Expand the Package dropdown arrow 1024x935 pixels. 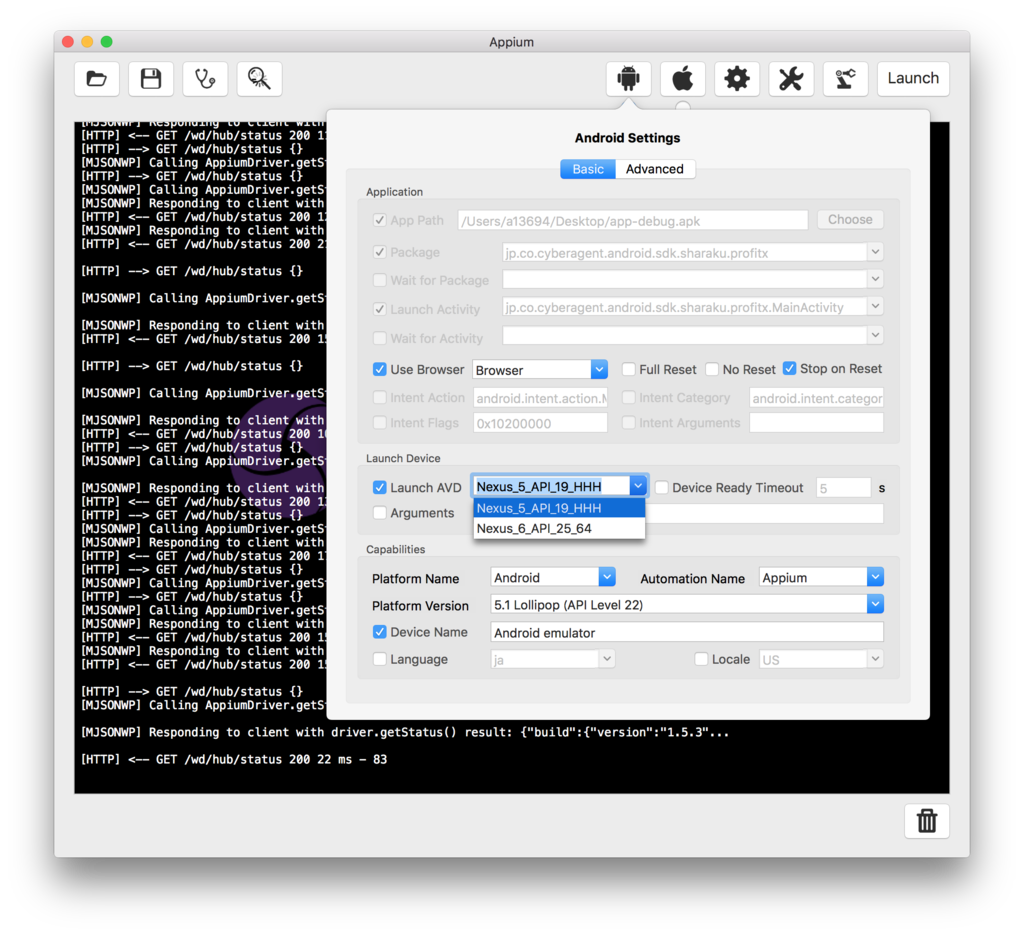875,252
